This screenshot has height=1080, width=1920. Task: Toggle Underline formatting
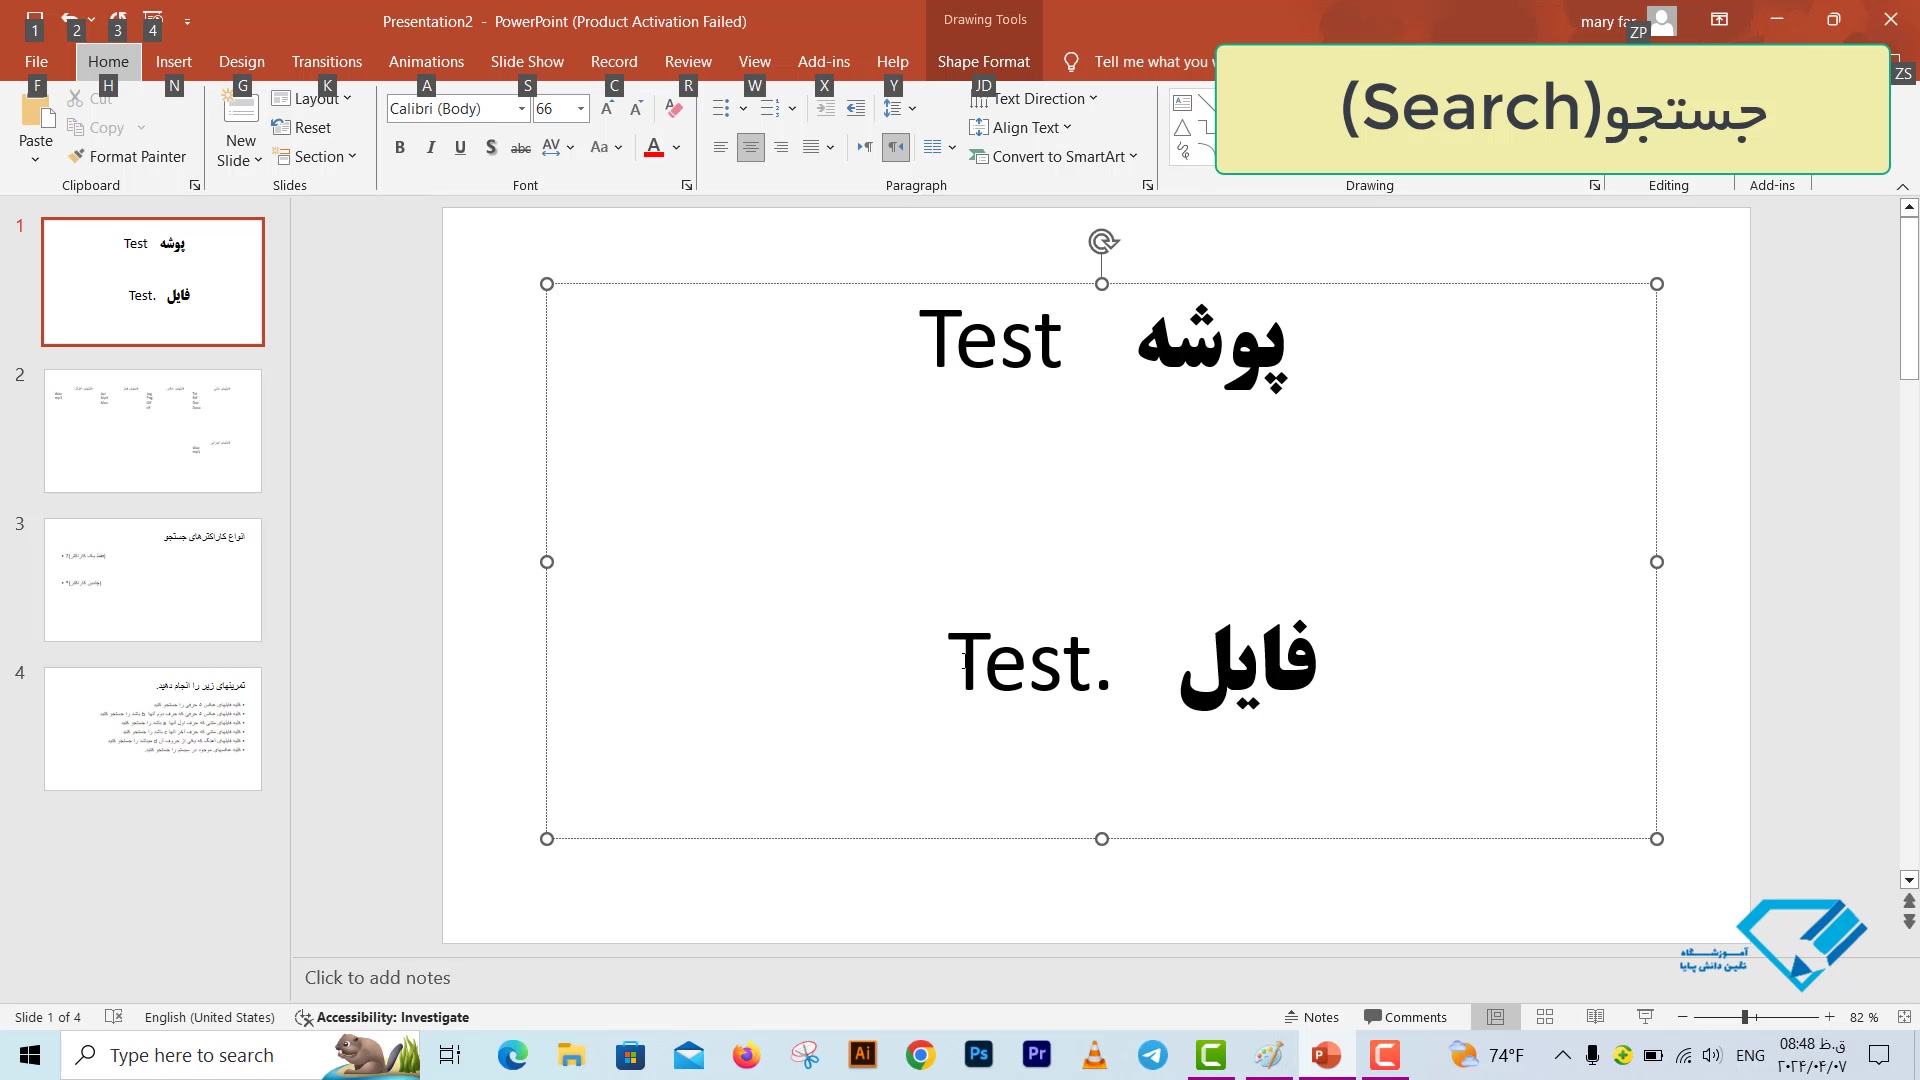460,148
